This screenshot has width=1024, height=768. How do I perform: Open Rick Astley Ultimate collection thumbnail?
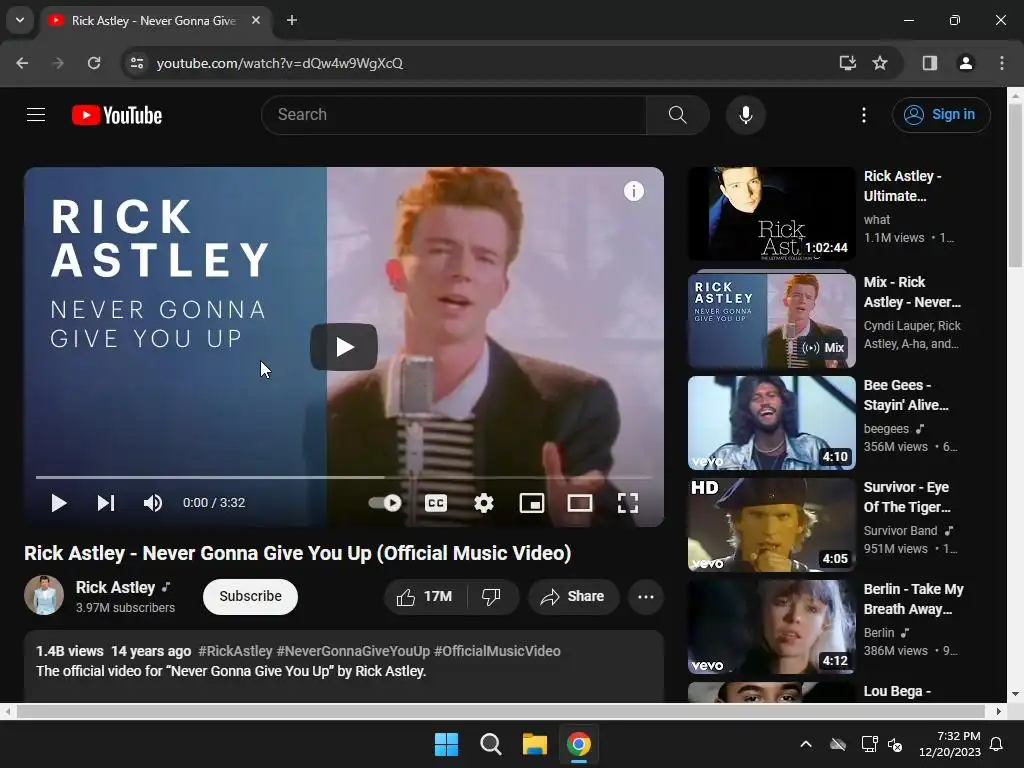pos(771,214)
